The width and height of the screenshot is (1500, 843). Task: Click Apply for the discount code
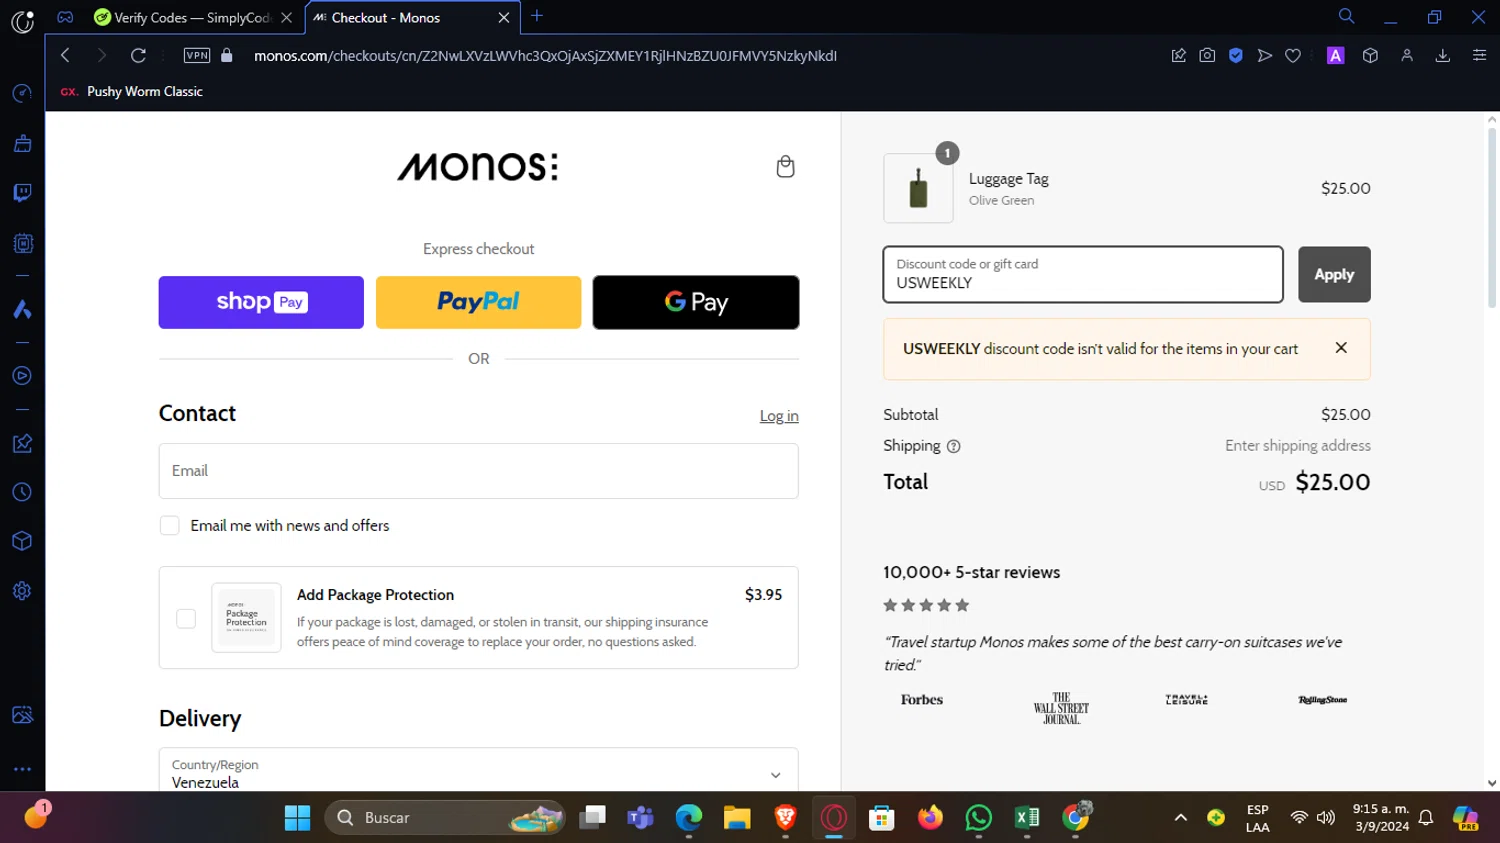[1334, 274]
